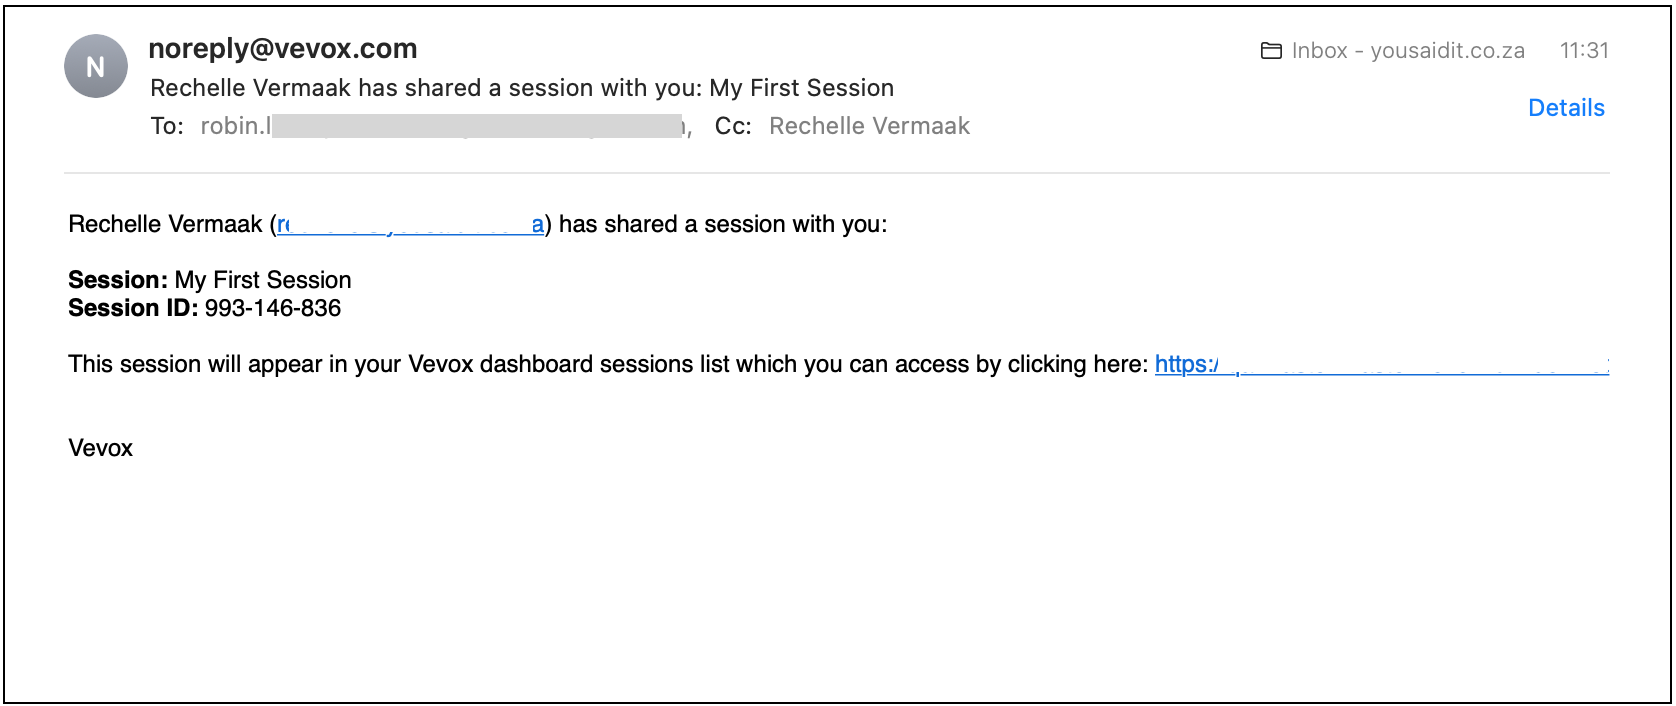1676x706 pixels.
Task: Click the Inbox folder icon
Action: coord(1271,51)
